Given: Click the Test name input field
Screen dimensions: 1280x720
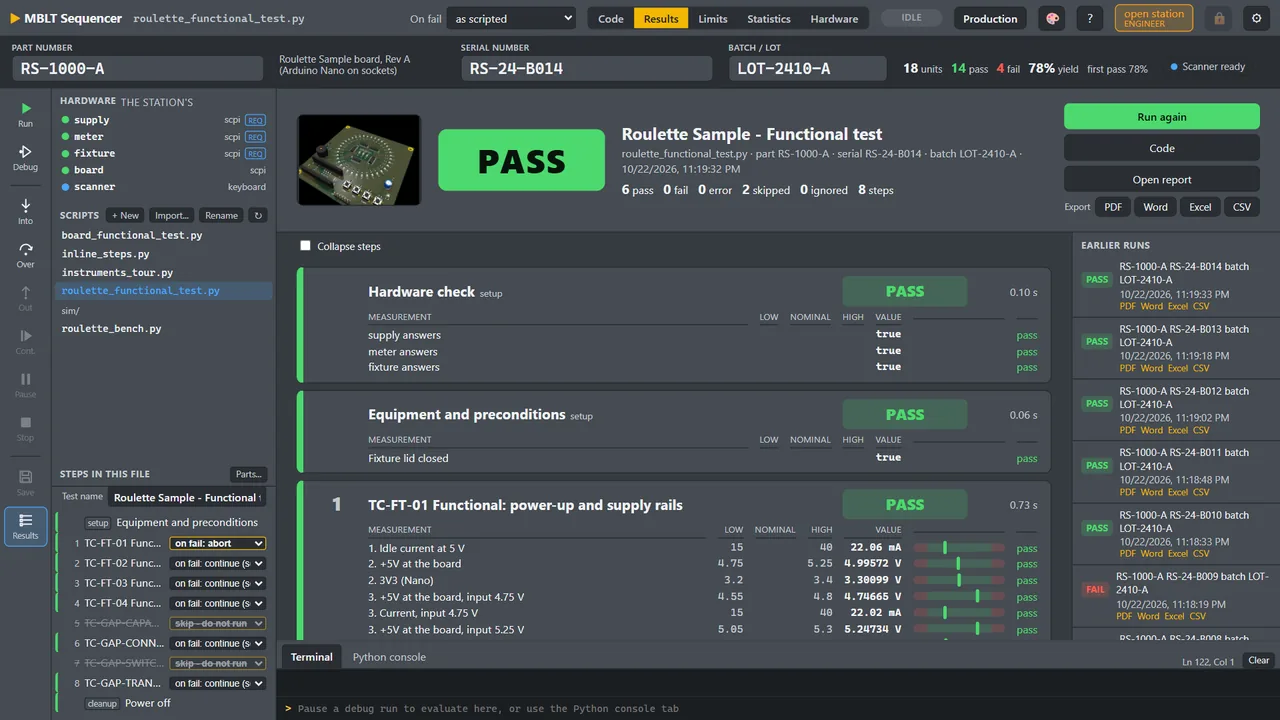Looking at the screenshot, I should click(x=186, y=497).
